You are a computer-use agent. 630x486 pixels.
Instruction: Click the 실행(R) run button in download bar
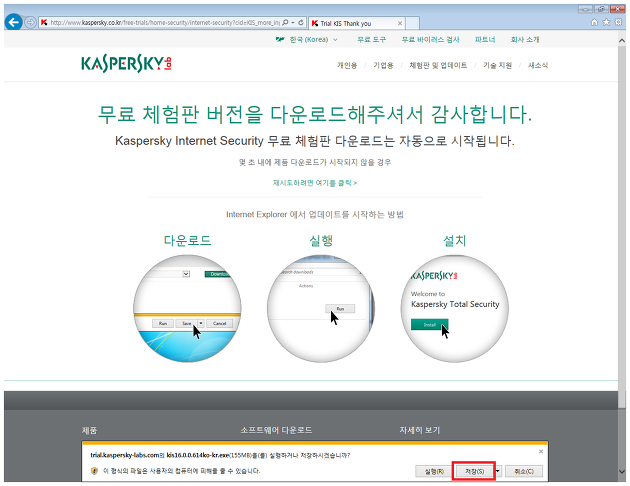click(434, 471)
